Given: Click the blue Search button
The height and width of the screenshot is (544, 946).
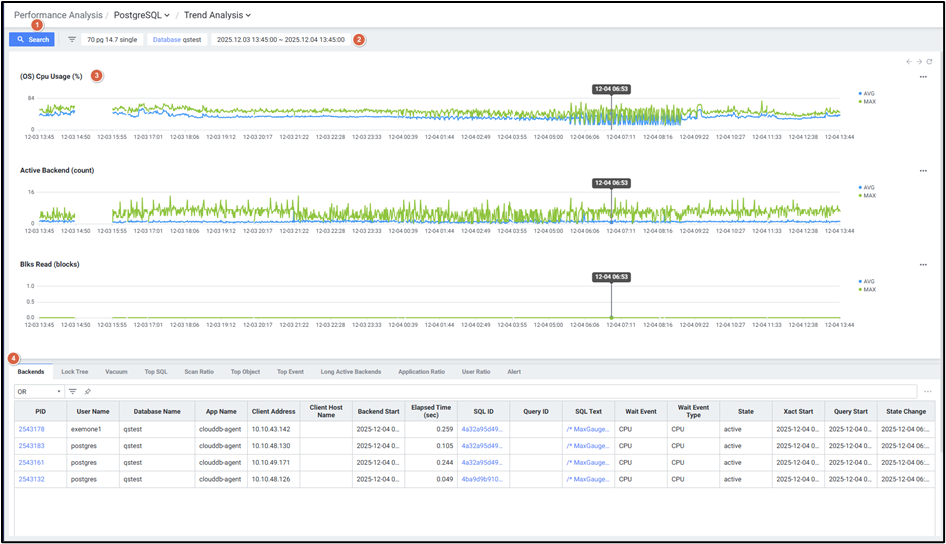Looking at the screenshot, I should [x=32, y=40].
